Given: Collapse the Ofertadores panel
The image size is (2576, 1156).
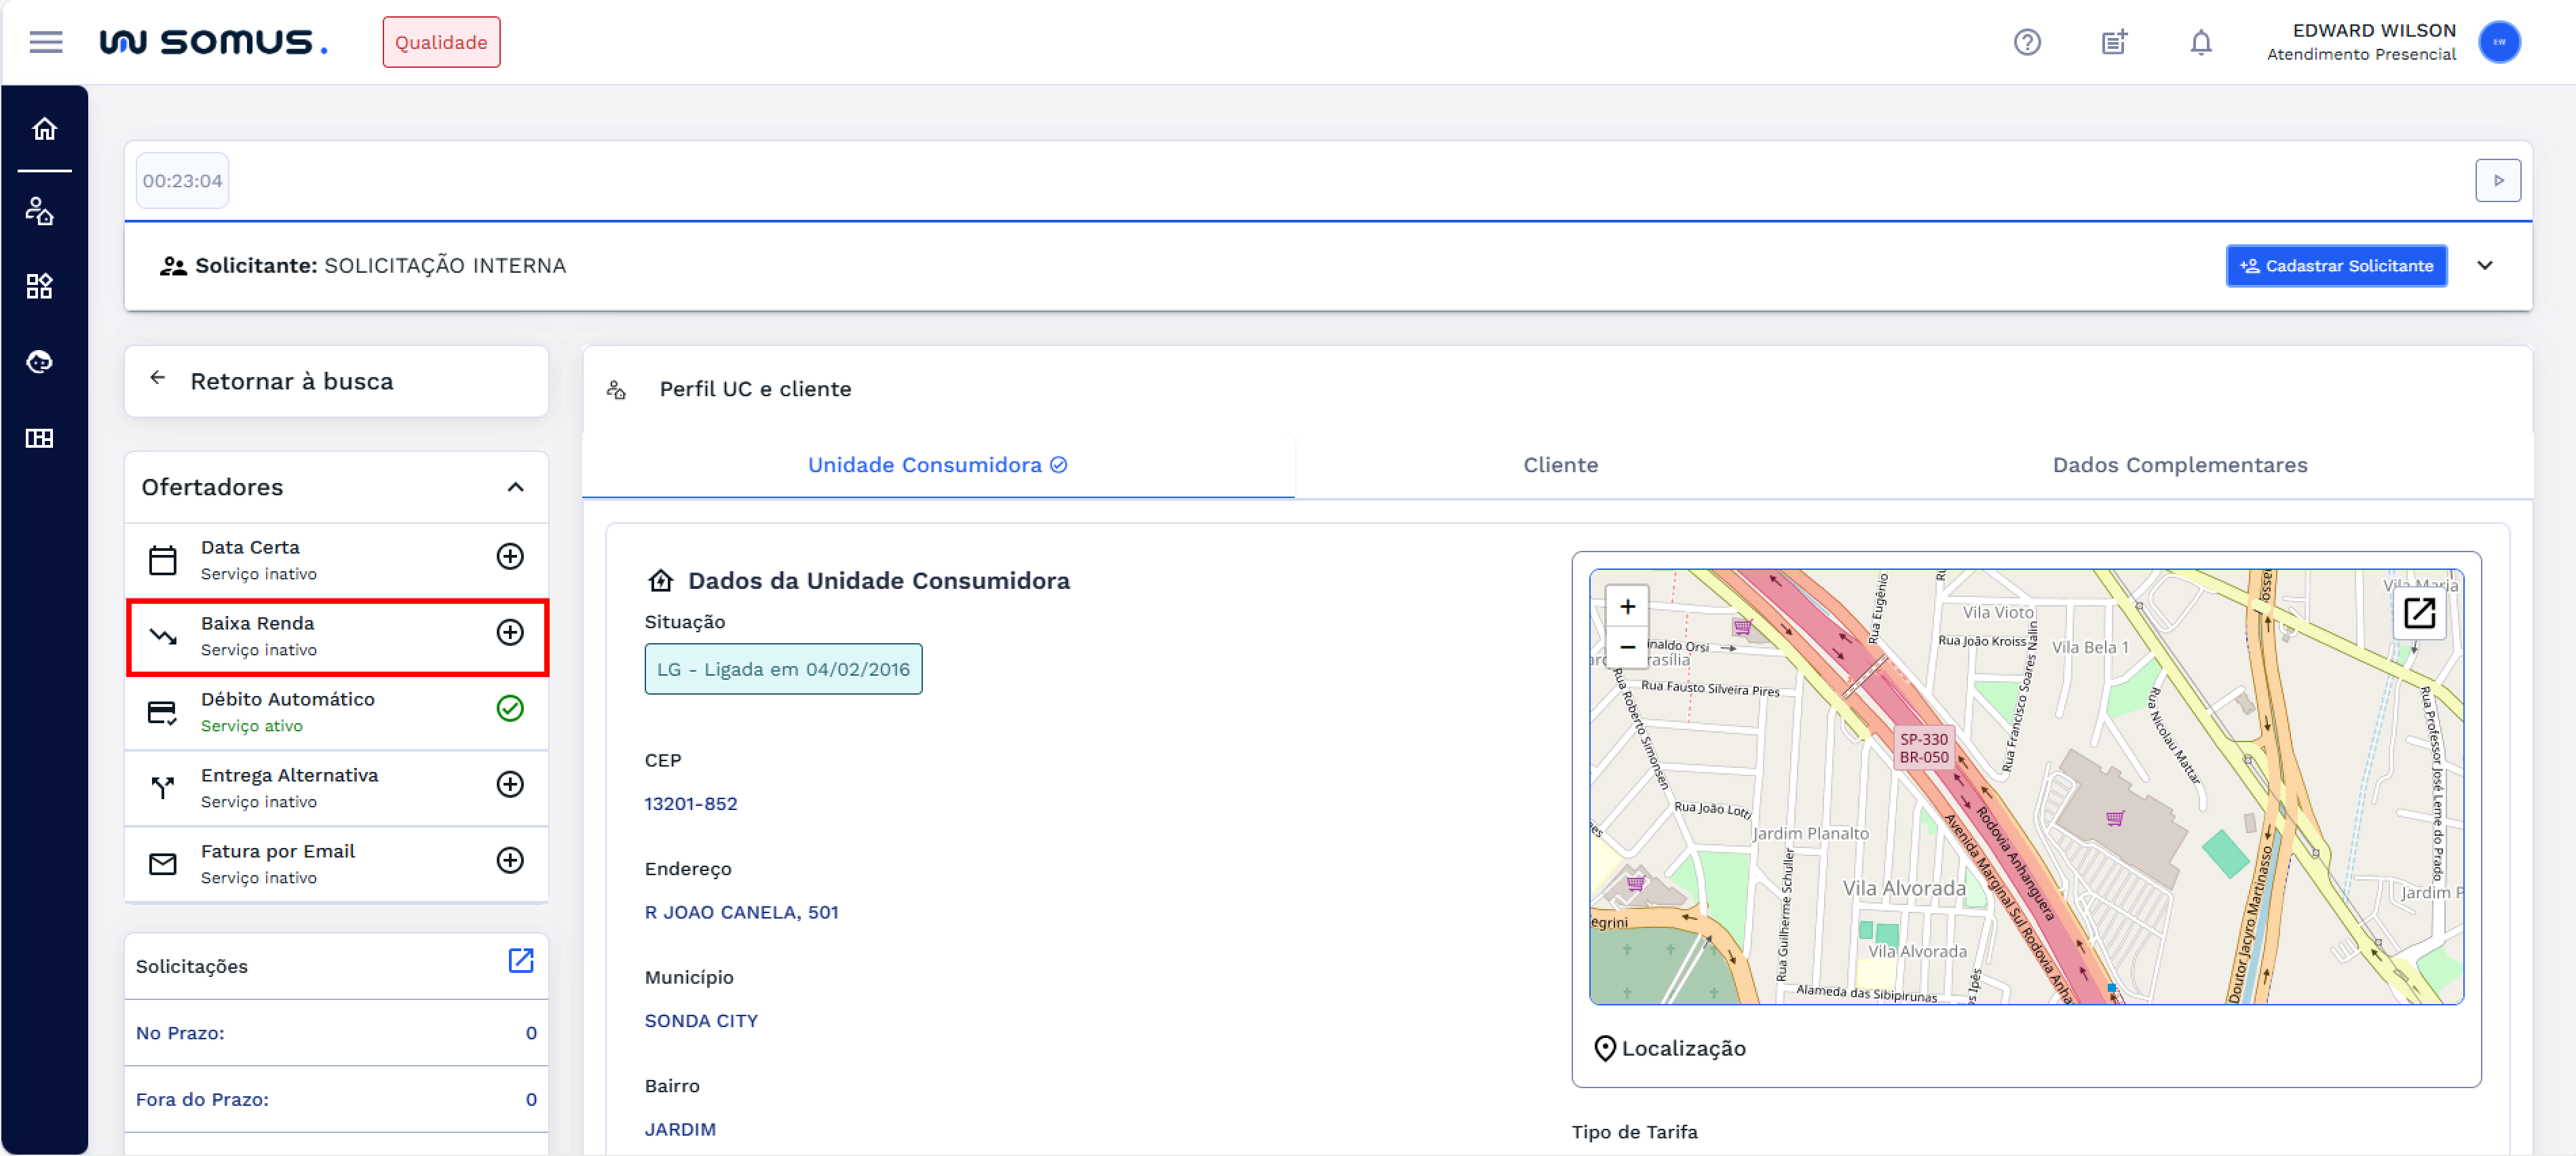Looking at the screenshot, I should tap(515, 487).
